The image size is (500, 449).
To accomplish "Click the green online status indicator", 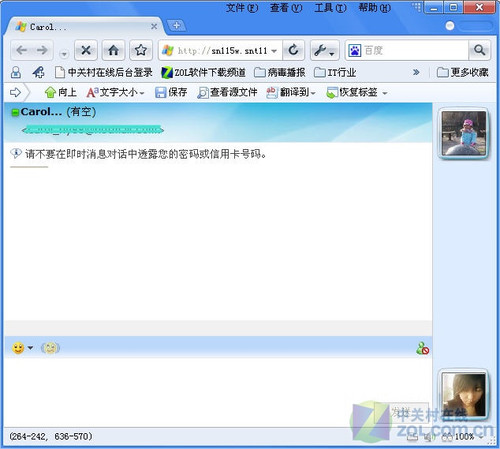I will [x=15, y=113].
